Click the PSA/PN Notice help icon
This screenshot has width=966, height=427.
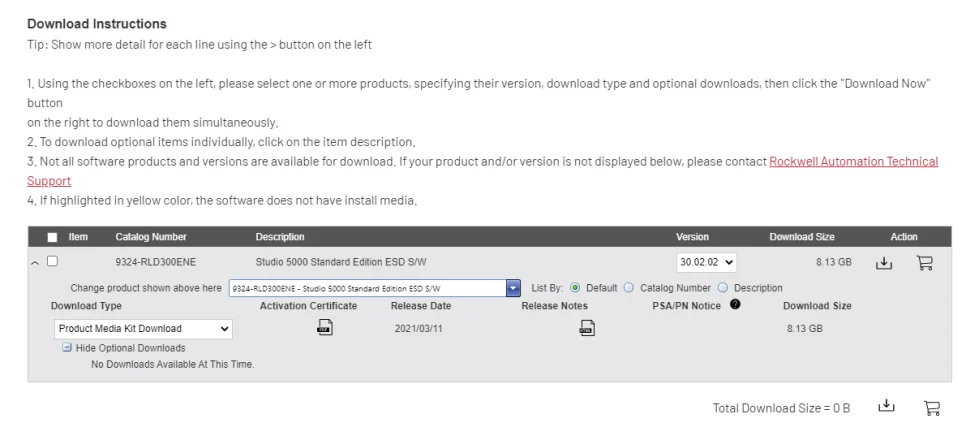[x=735, y=305]
